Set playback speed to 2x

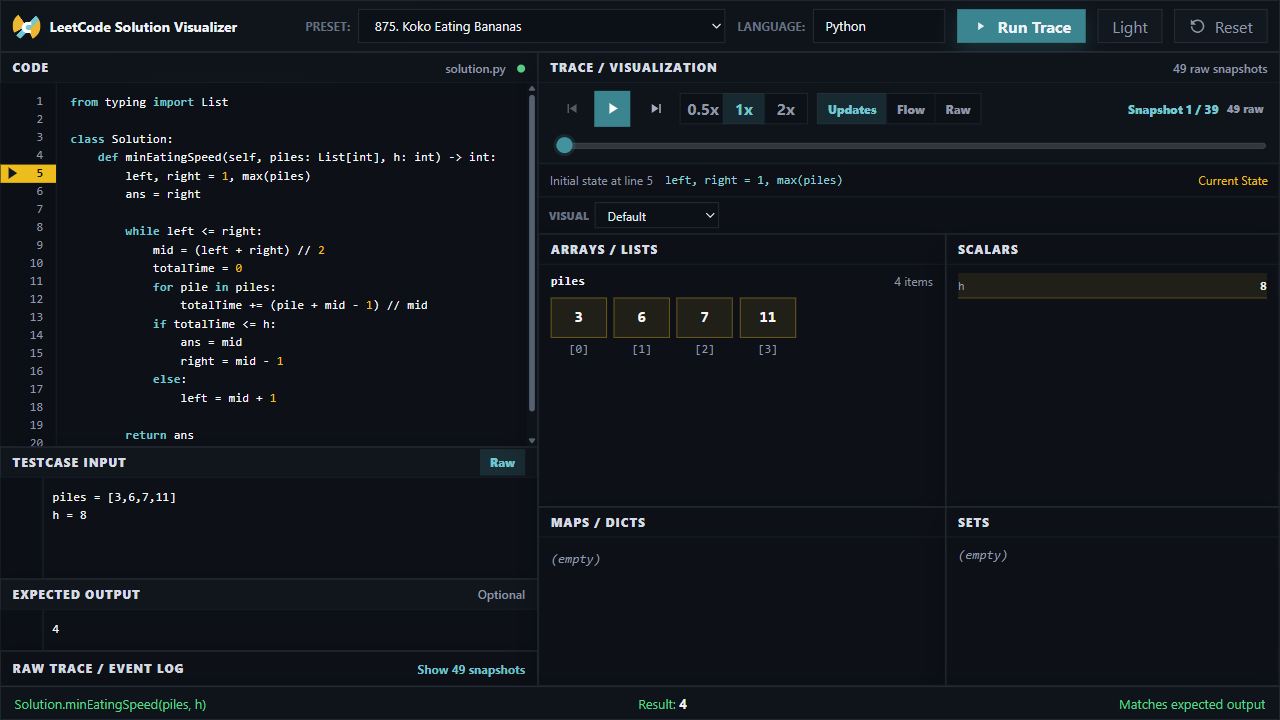786,109
